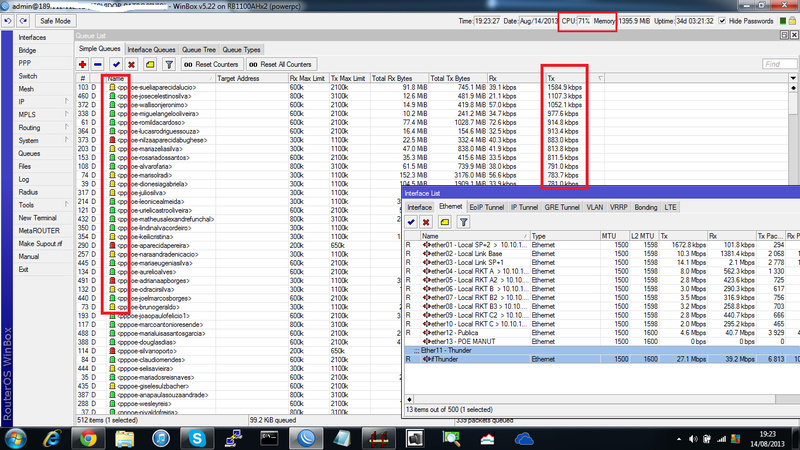Click the Undo arrow in WinBox toolbar
800x450 pixels.
click(8, 21)
